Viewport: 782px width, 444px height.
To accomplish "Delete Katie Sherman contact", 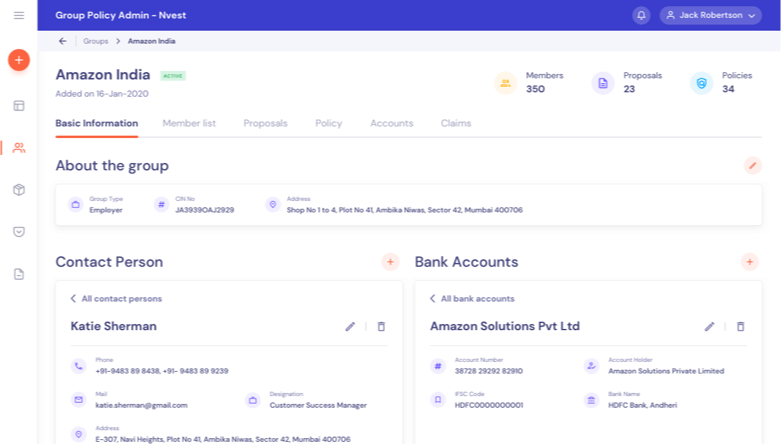I will tap(381, 326).
